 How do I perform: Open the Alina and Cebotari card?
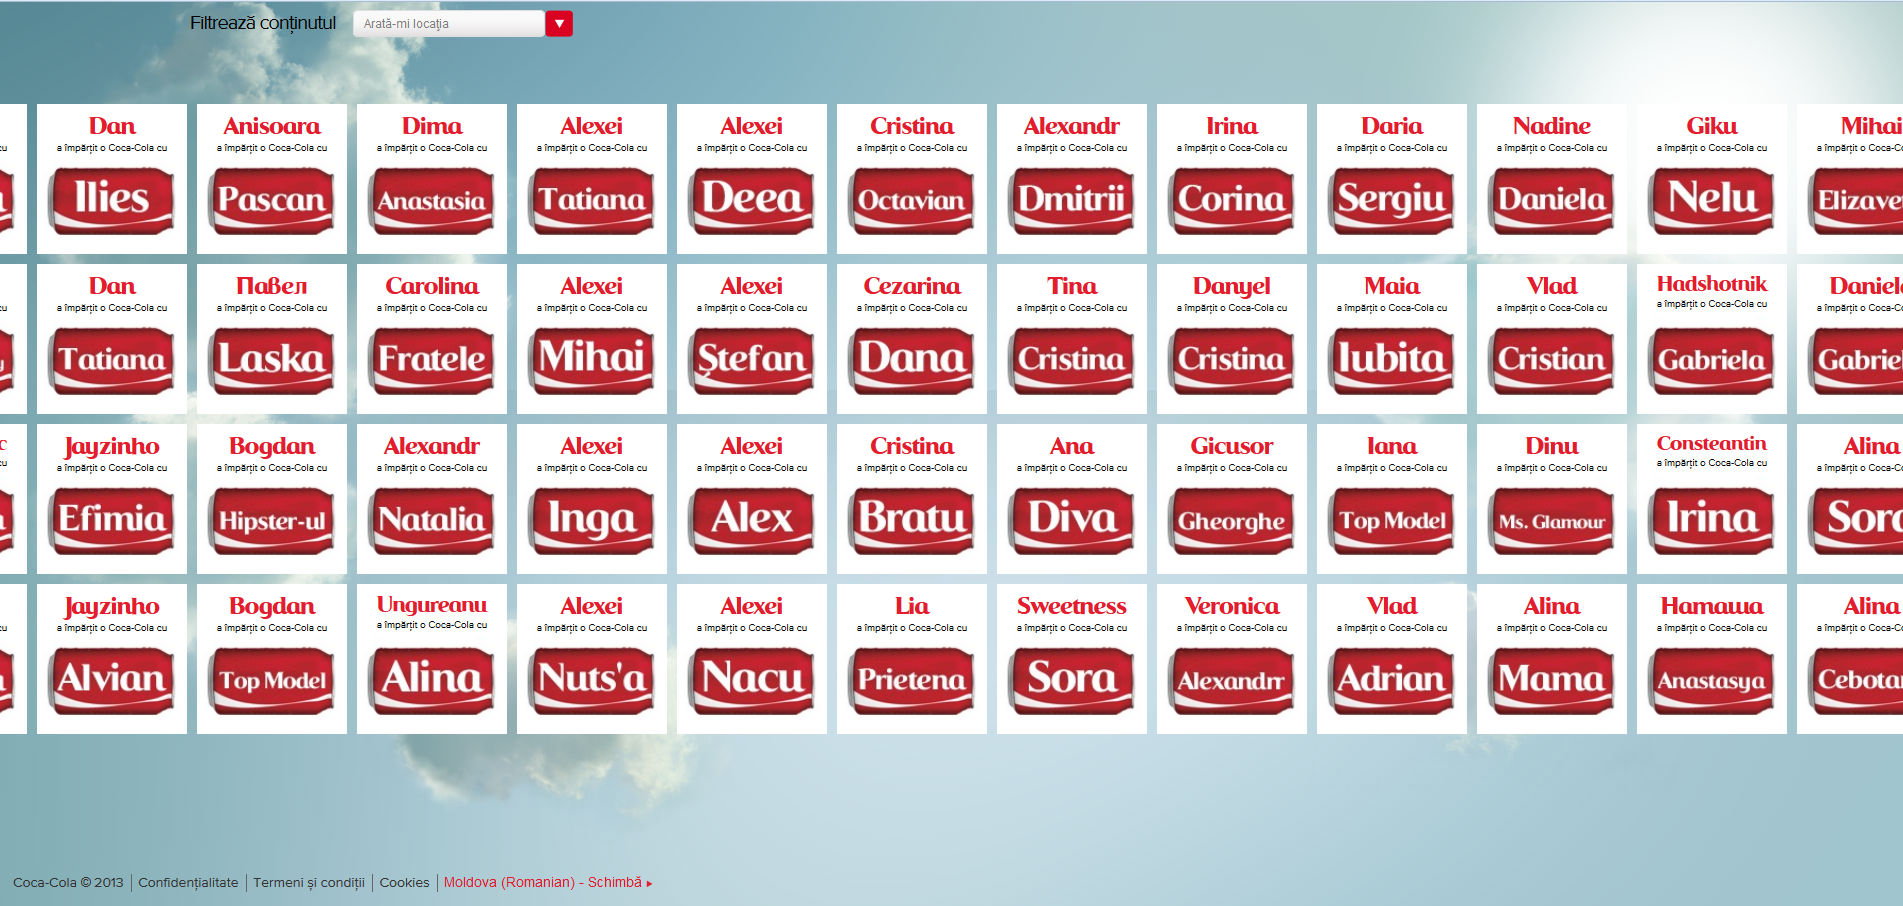[1850, 659]
